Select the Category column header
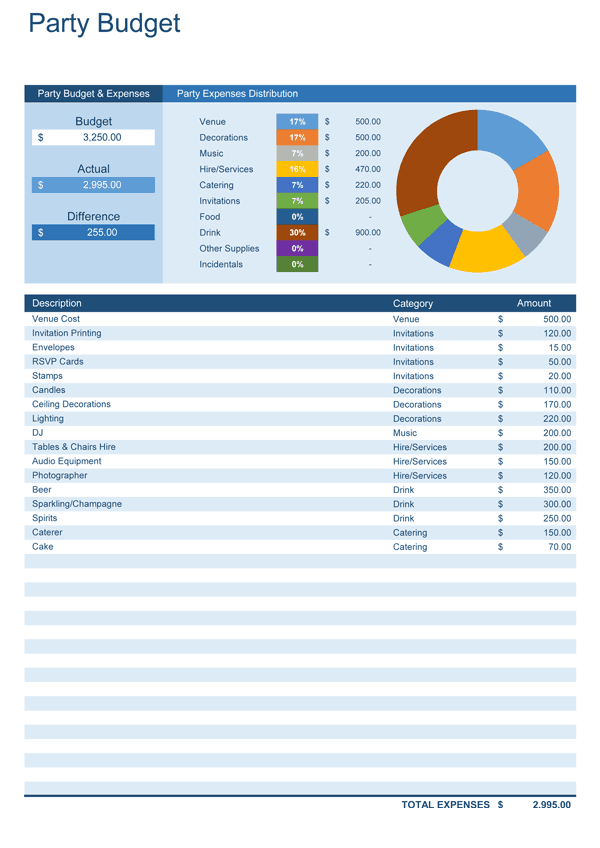This screenshot has width=600, height=848. 413,303
